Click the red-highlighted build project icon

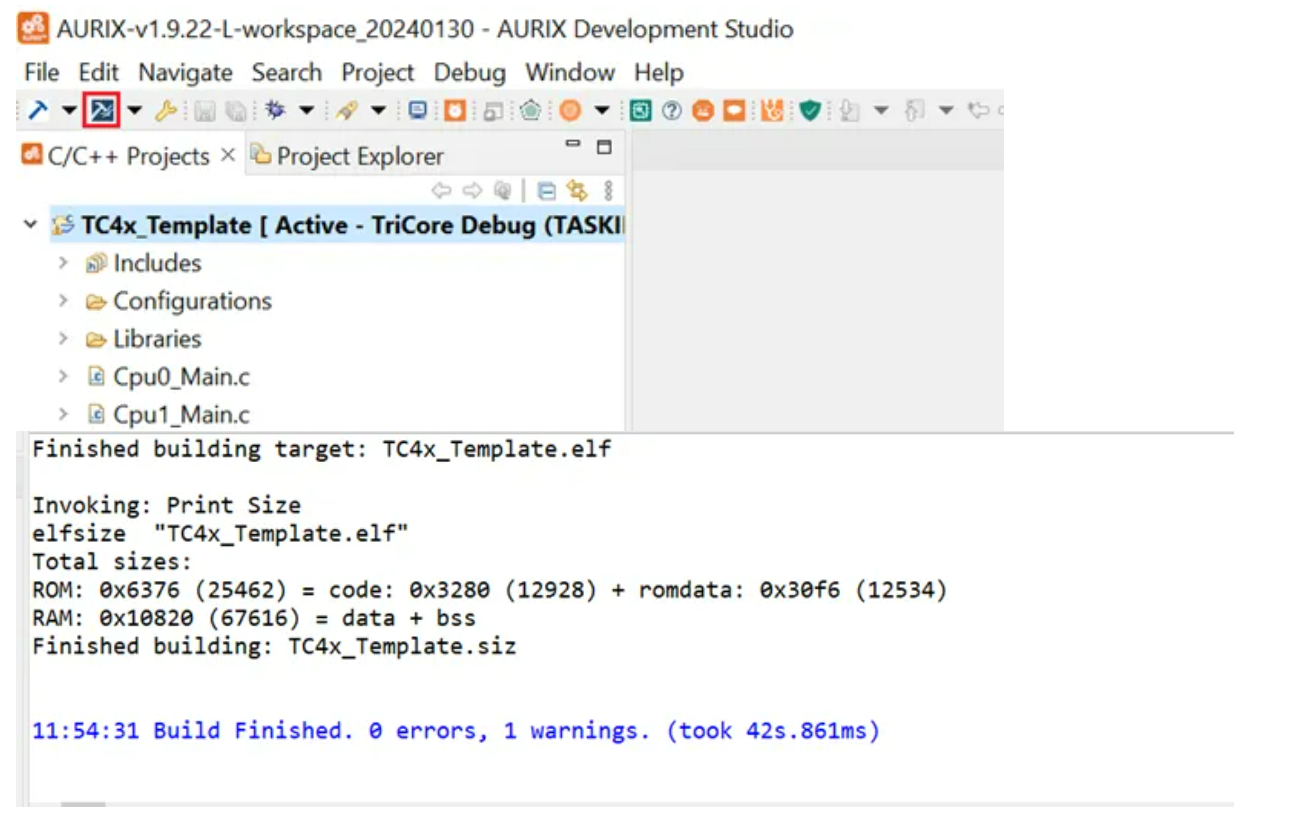pyautogui.click(x=101, y=111)
